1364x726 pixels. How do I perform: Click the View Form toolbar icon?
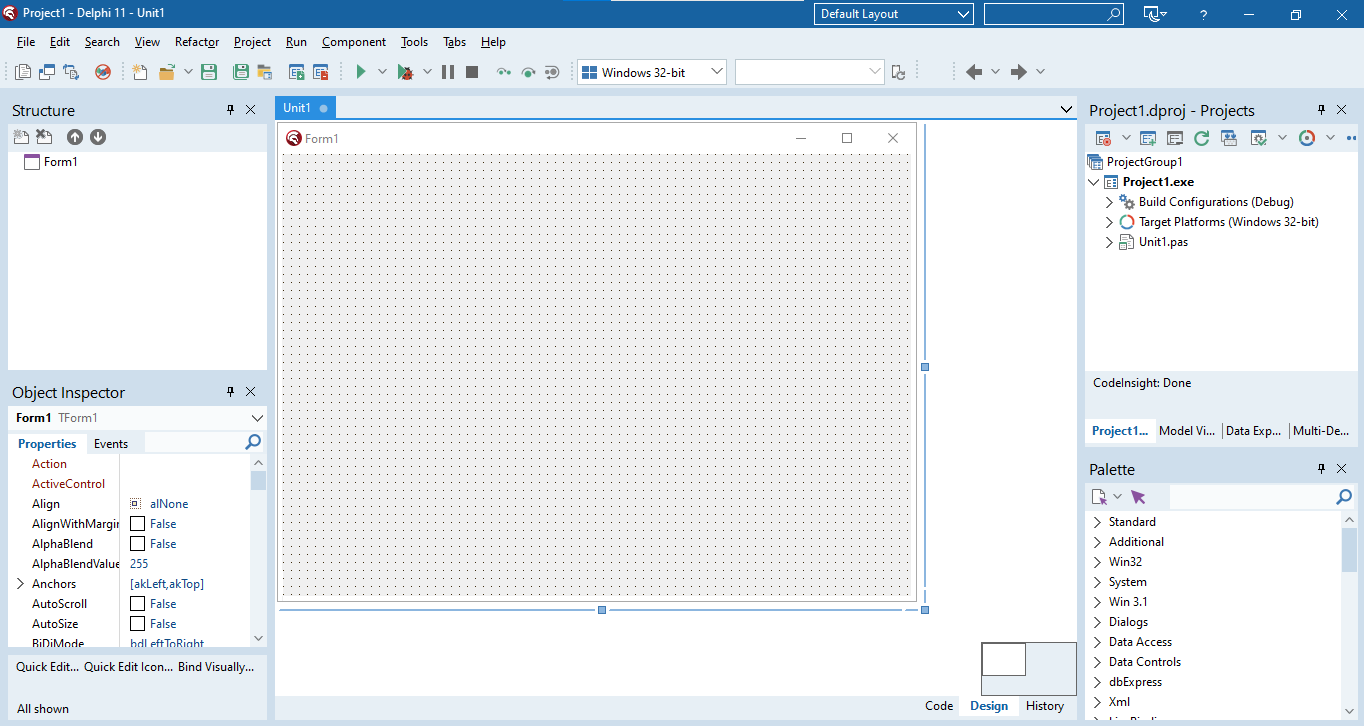click(47, 72)
